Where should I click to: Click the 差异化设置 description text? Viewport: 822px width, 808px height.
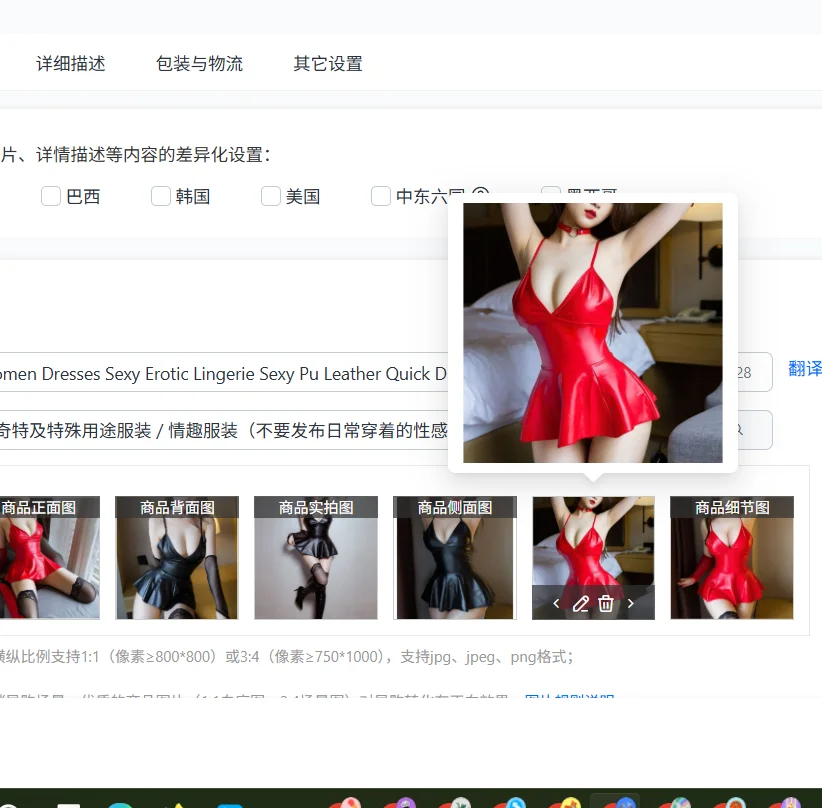[x=135, y=155]
